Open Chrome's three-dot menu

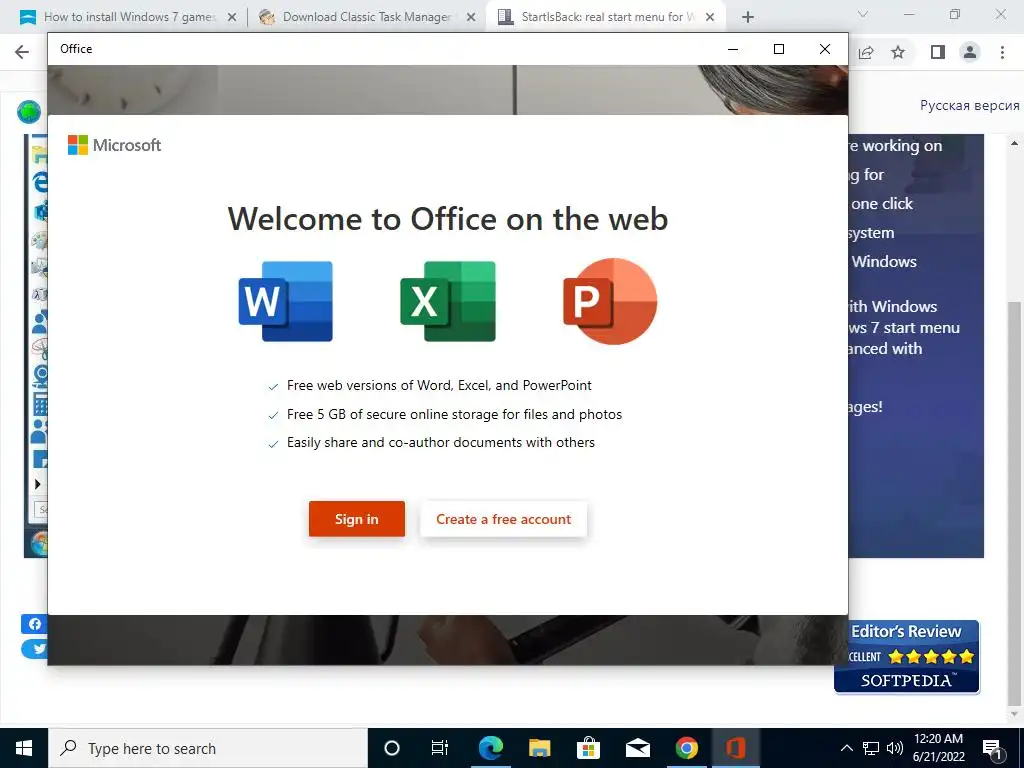[x=1002, y=52]
